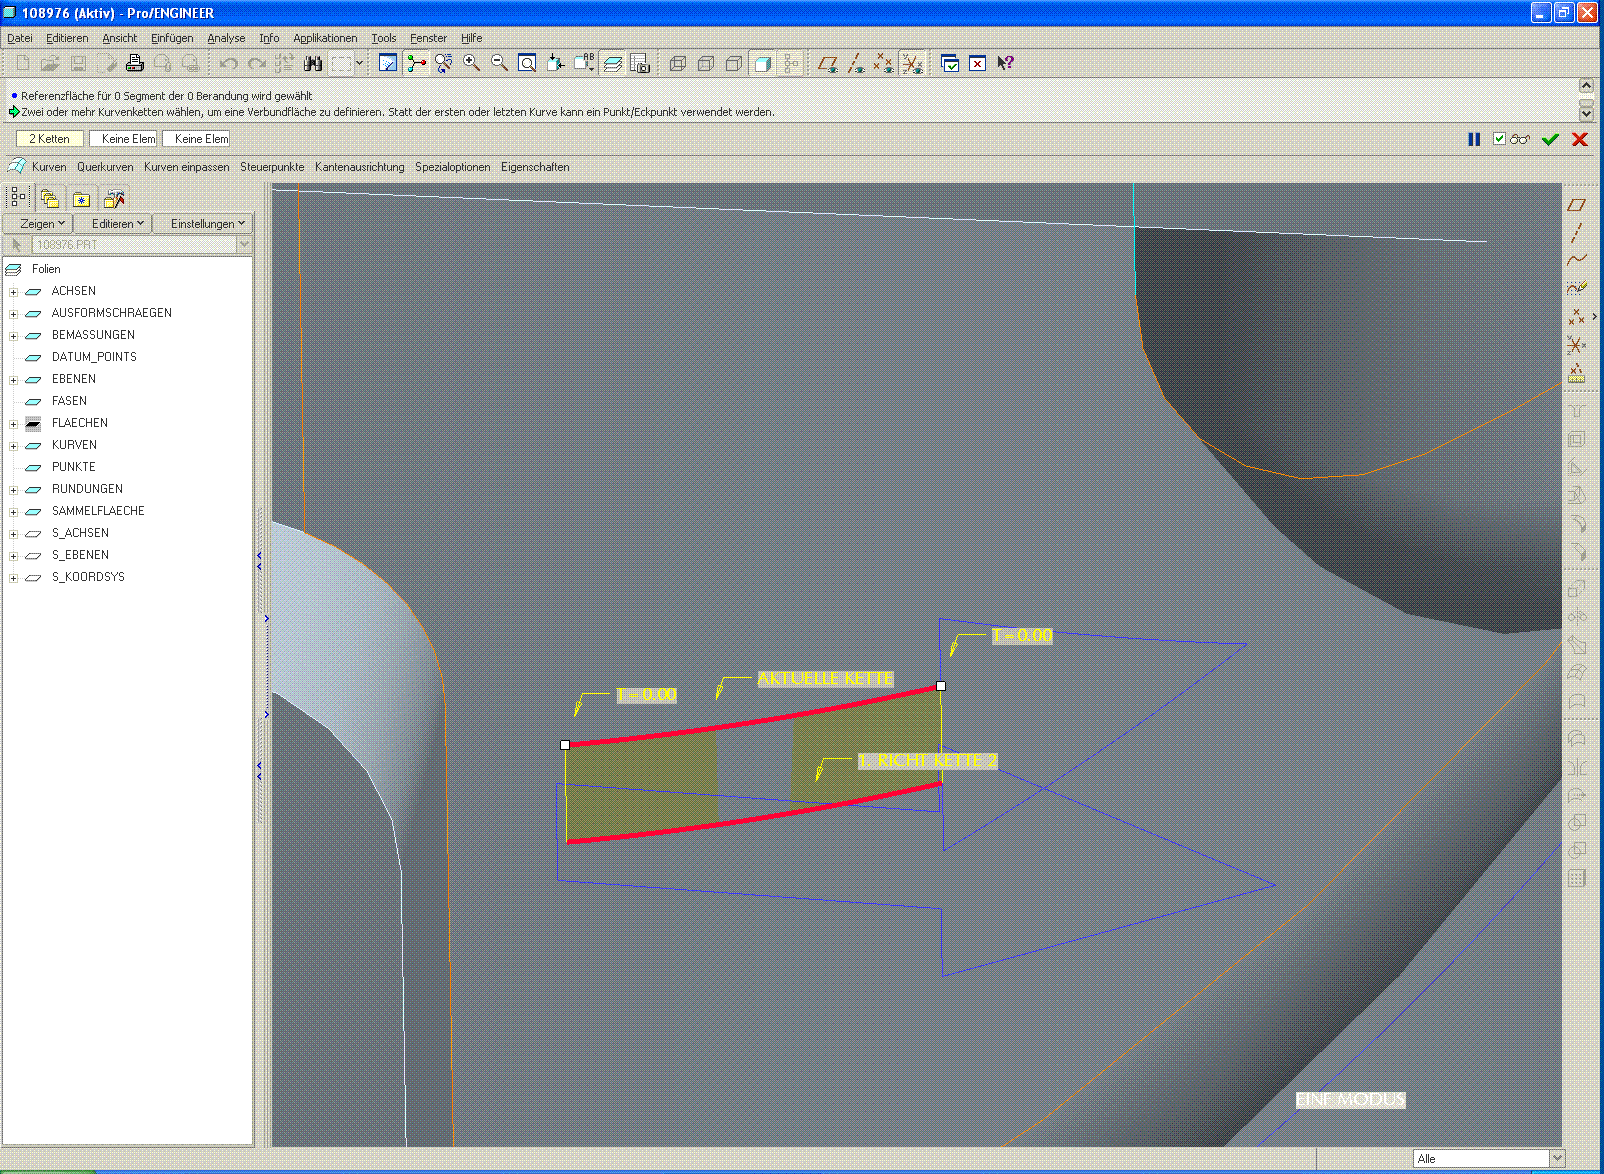Open the Ansicht menu
This screenshot has height=1174, width=1604.
click(119, 38)
